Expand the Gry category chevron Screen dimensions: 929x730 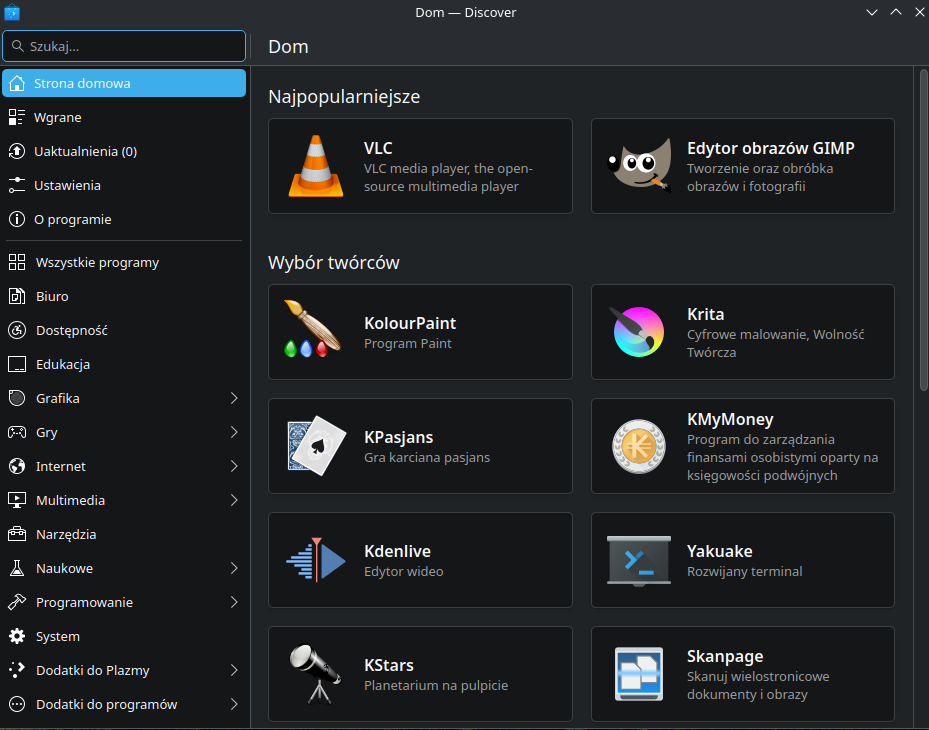point(234,432)
